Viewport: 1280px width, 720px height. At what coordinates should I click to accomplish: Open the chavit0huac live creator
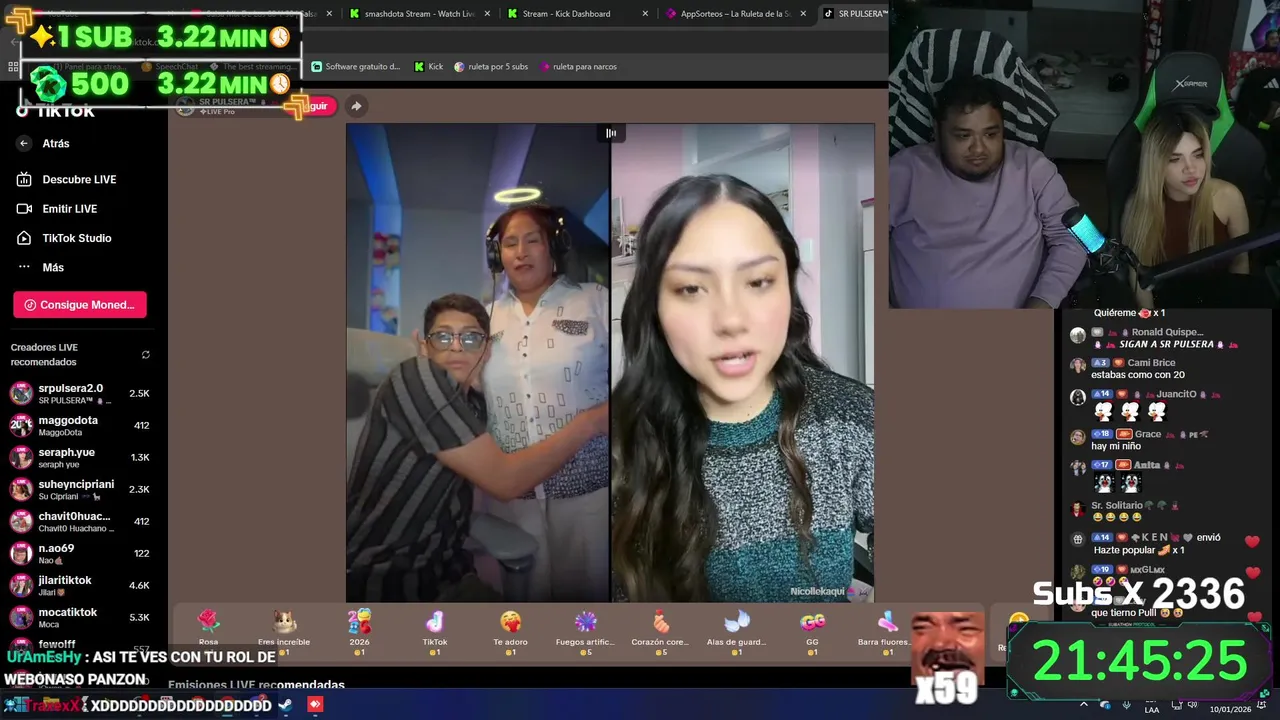(80, 521)
